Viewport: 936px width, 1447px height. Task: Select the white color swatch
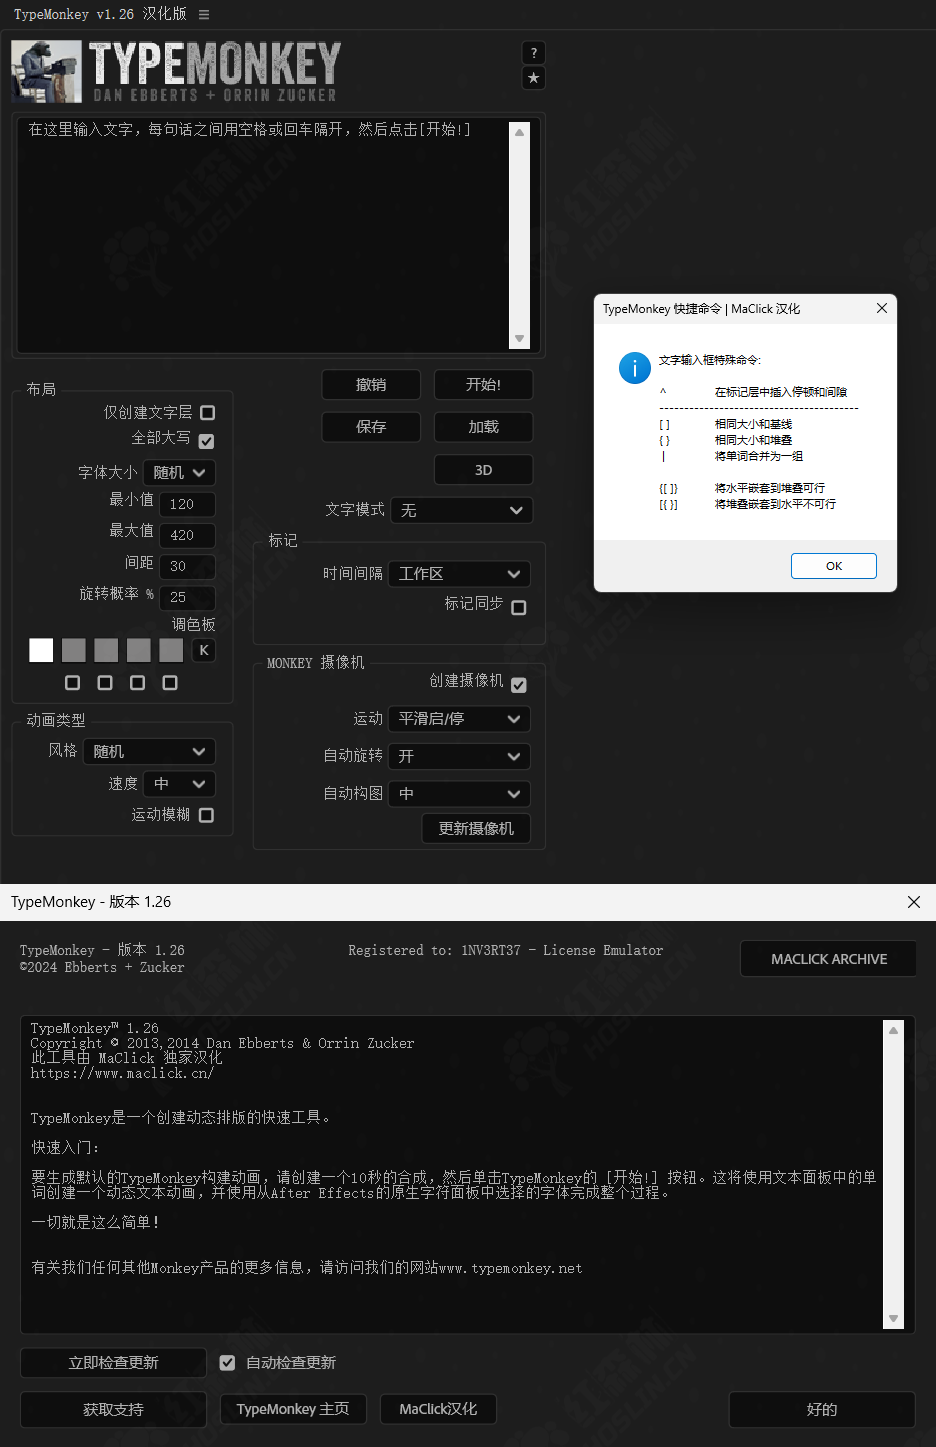point(41,650)
